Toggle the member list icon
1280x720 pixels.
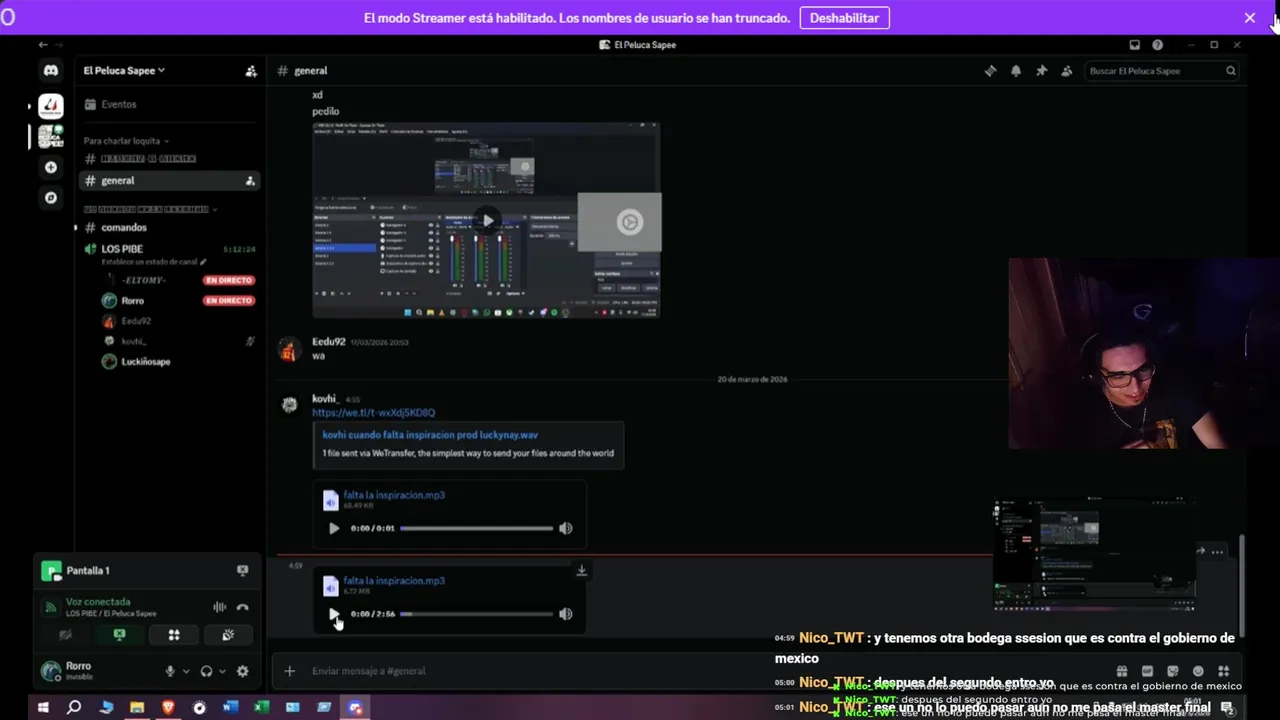coord(1067,71)
